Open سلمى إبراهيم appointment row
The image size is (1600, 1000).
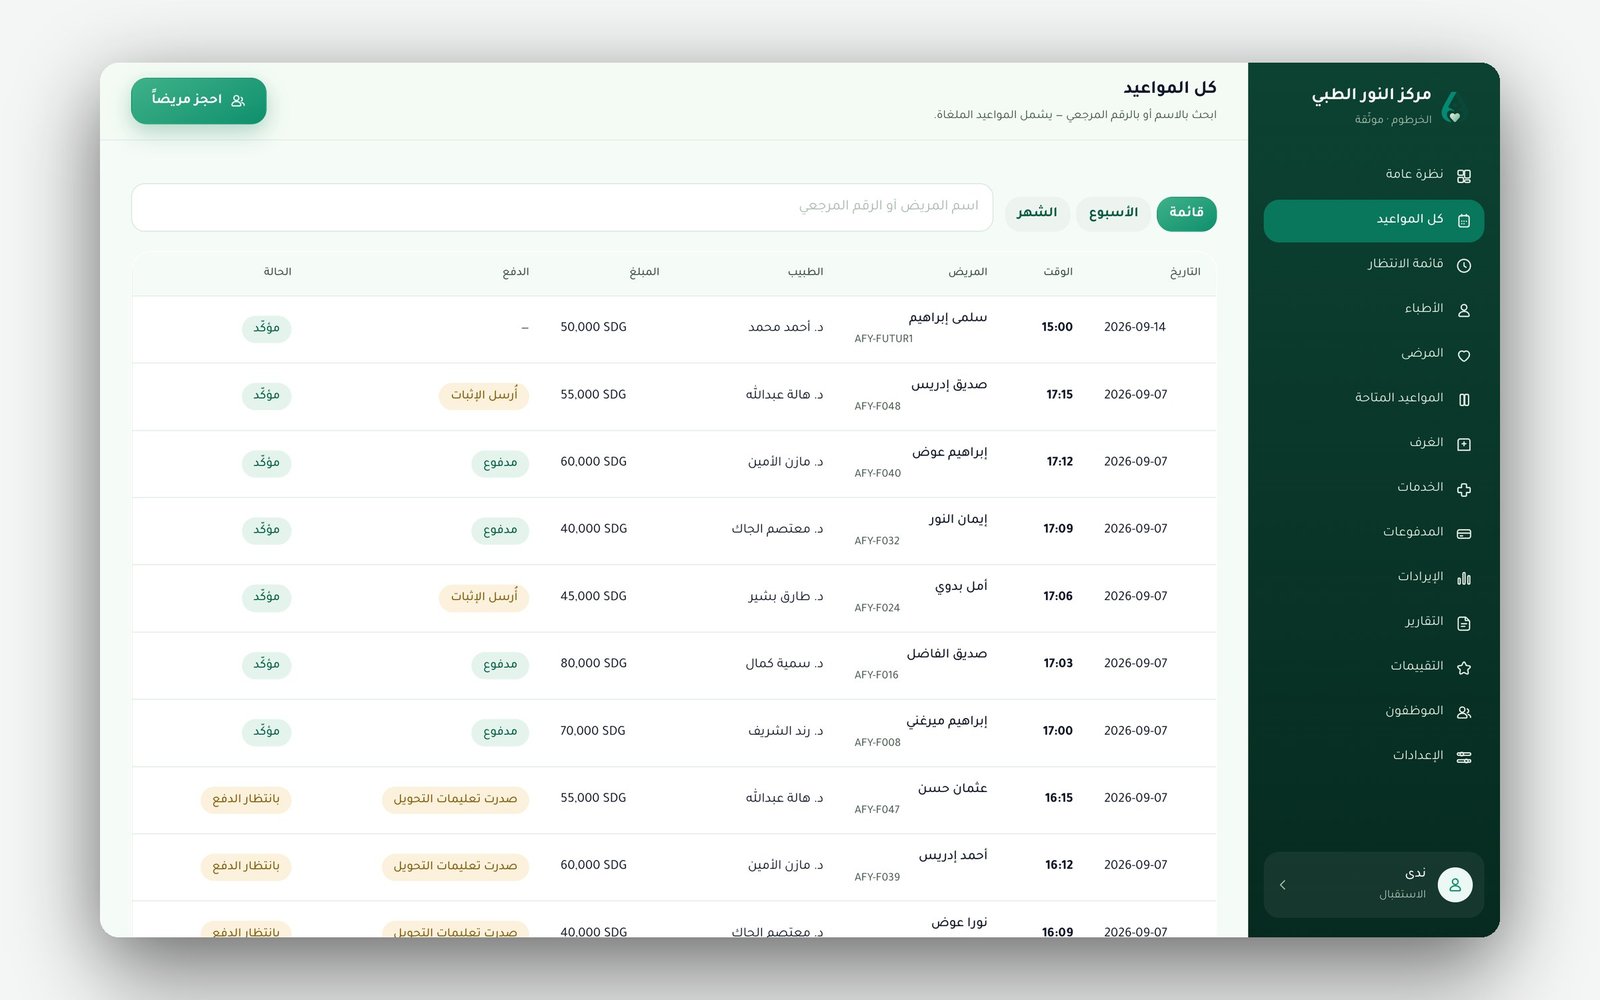674,329
